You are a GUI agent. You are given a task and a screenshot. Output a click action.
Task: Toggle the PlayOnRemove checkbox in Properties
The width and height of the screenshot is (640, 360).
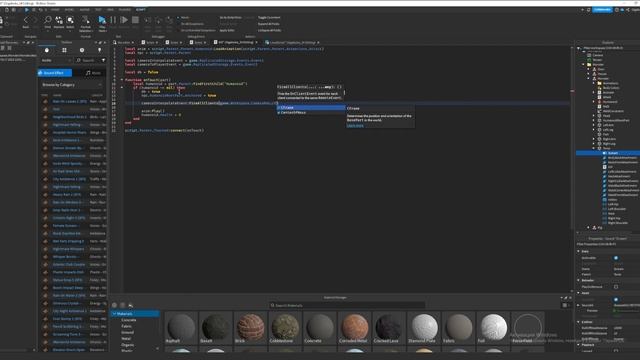(616, 287)
